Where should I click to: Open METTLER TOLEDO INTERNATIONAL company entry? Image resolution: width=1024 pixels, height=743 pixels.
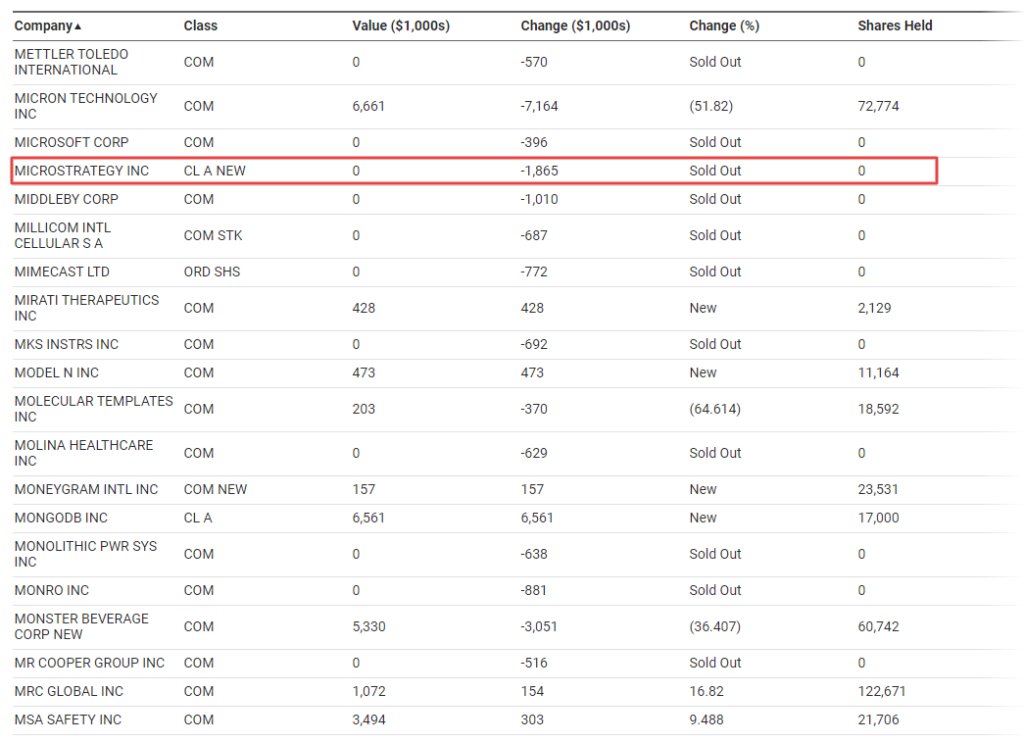coord(72,62)
